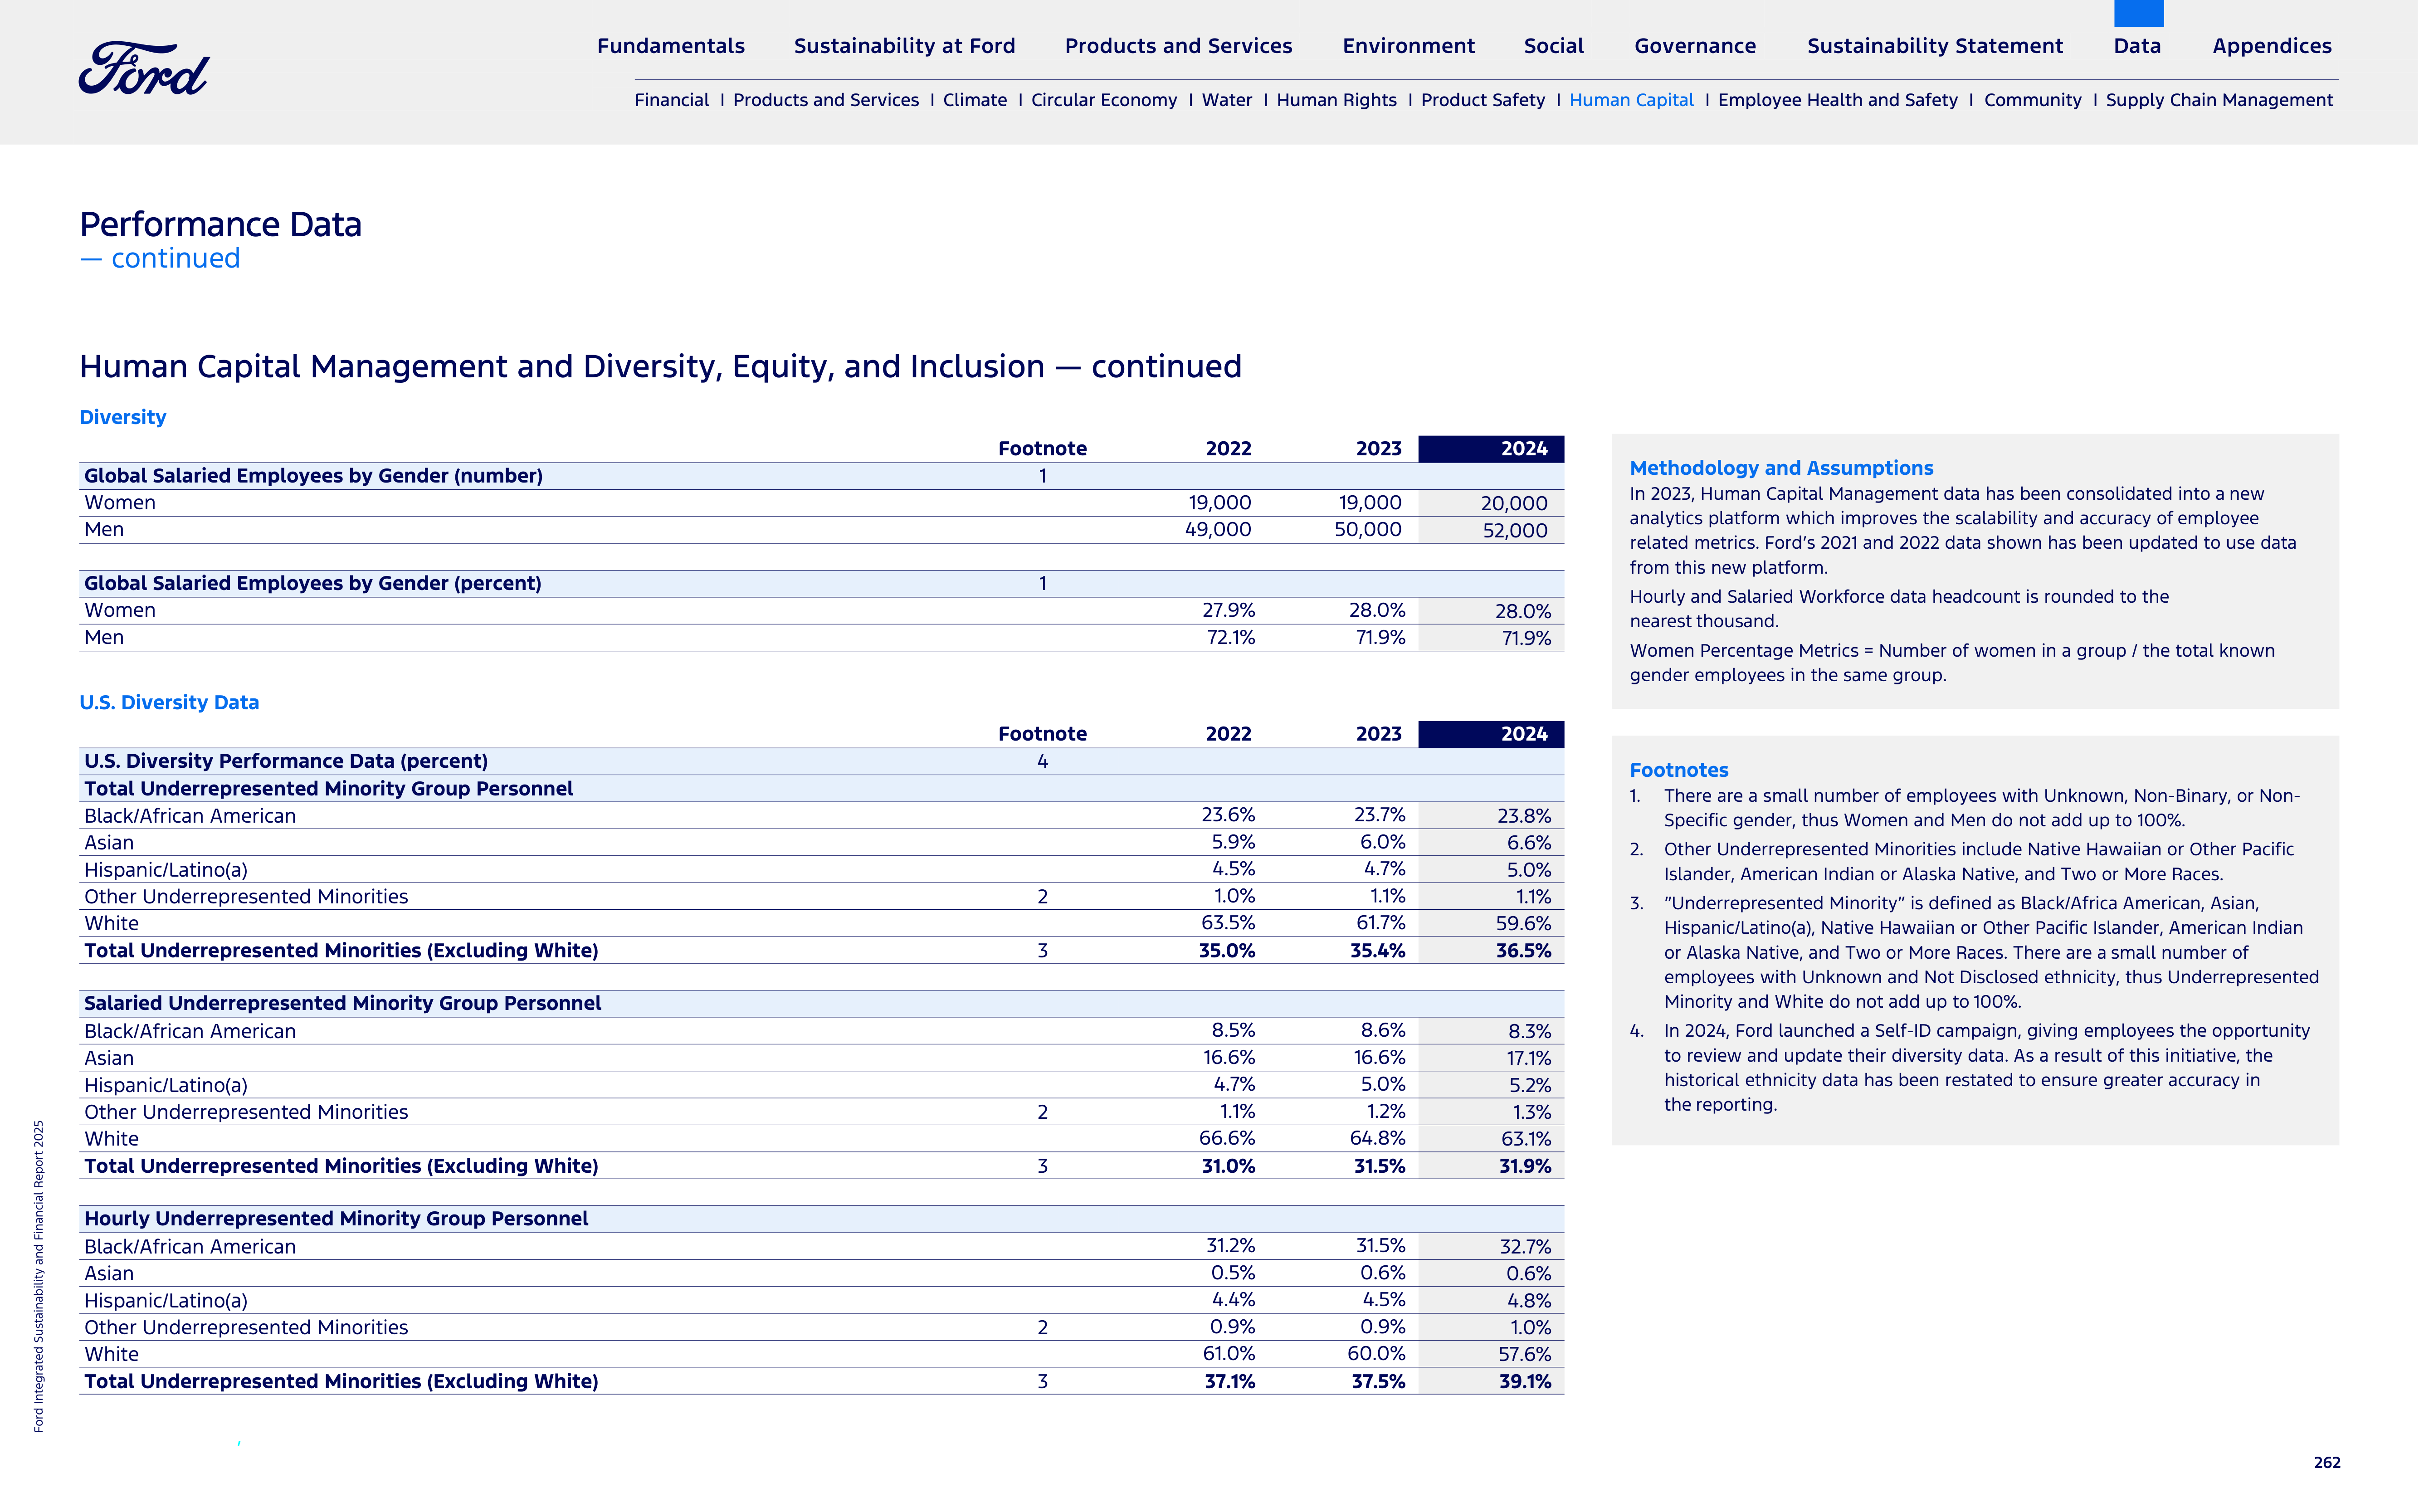Select the bold 35.0% total 2022 value
Image resolution: width=2419 pixels, height=1512 pixels.
(1227, 951)
